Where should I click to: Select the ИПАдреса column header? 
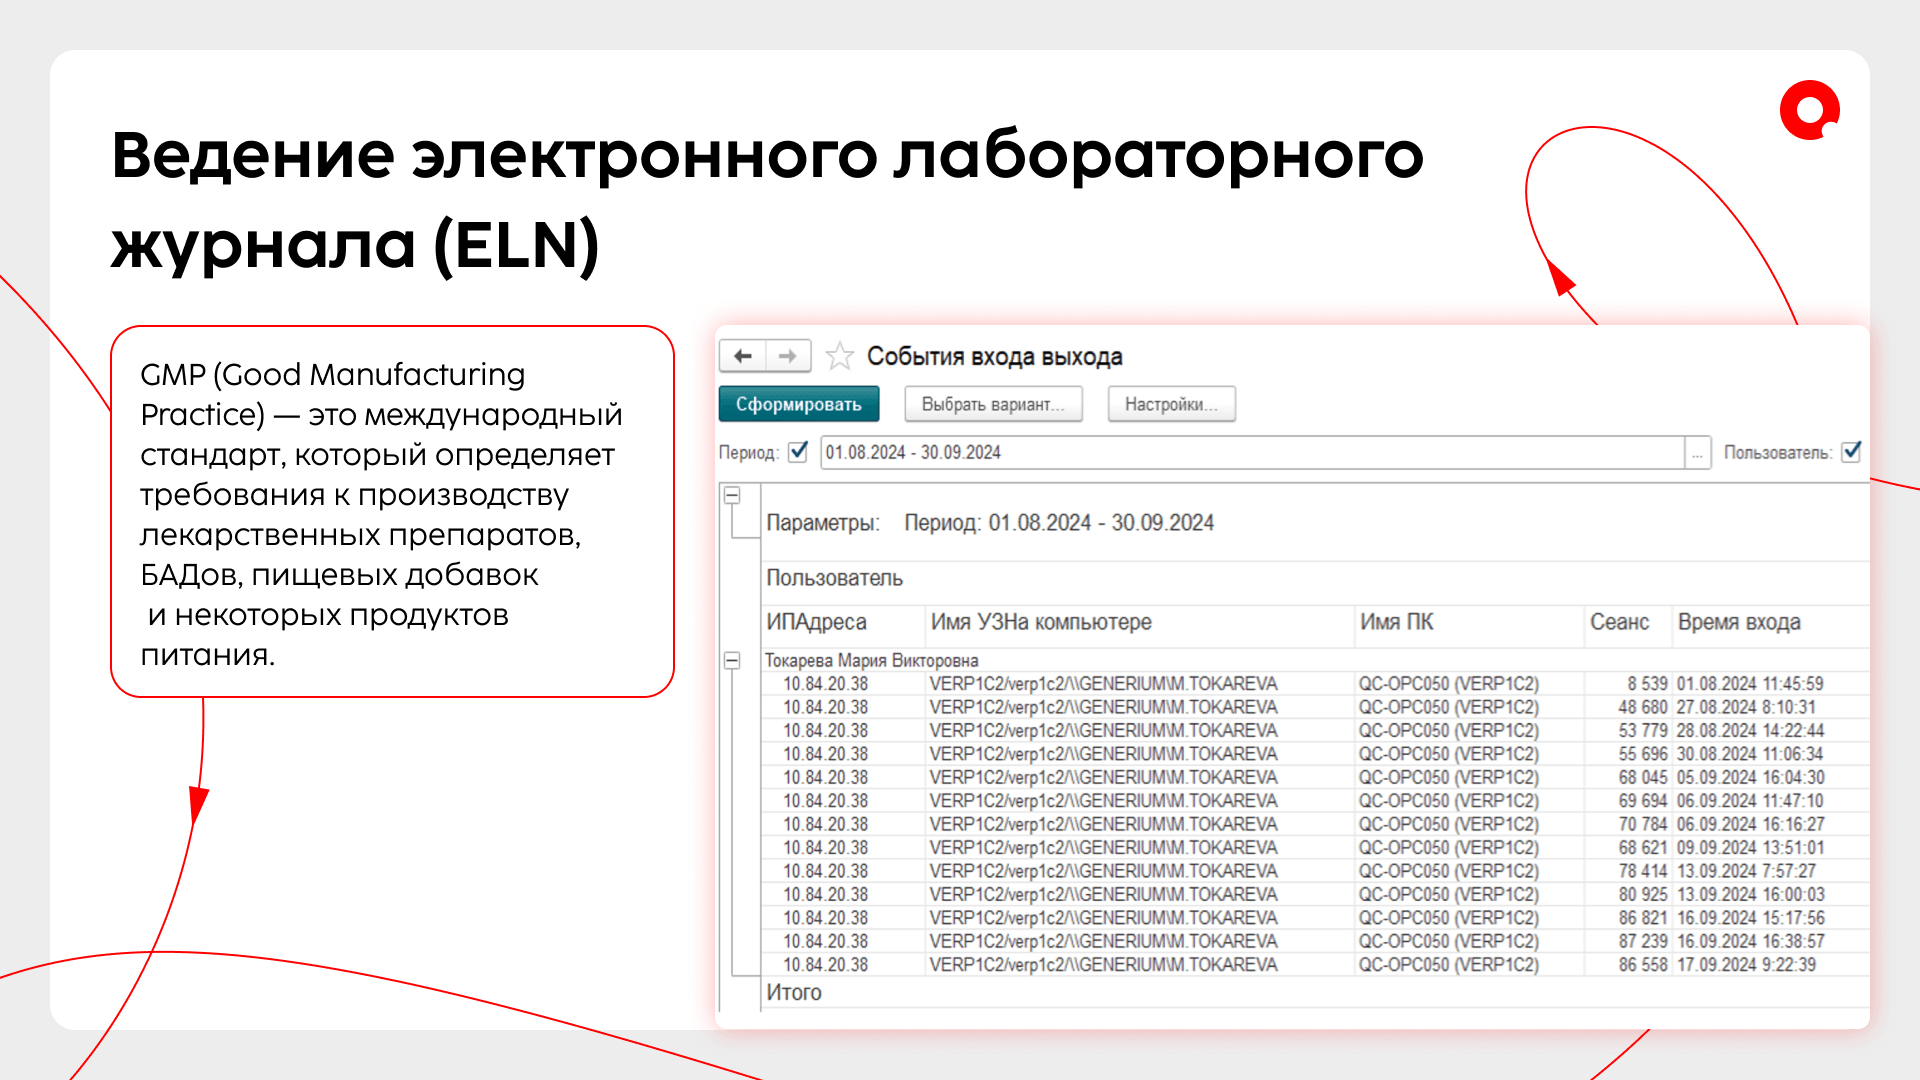[x=816, y=622]
